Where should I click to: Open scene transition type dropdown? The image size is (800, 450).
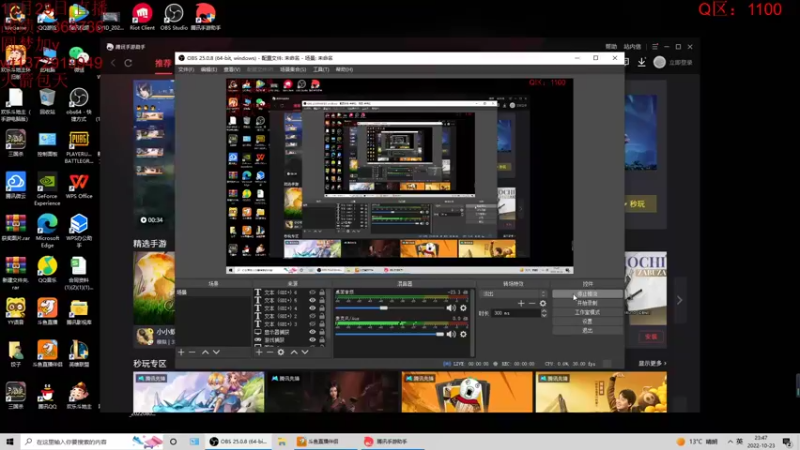[513, 294]
